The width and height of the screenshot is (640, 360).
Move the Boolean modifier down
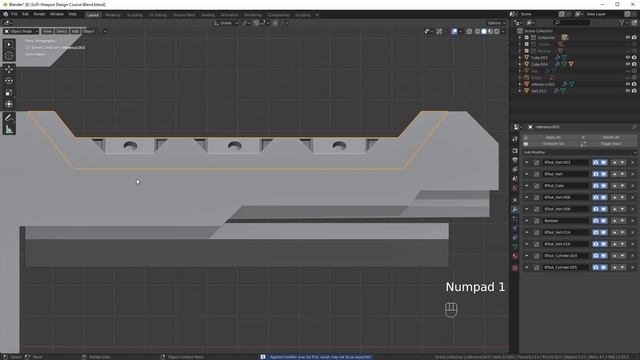(x=622, y=221)
